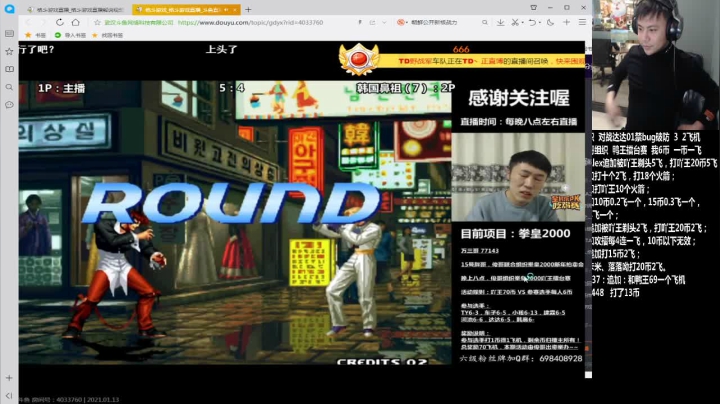Click the "666" danmaku comment
Screen dimensions: 720x404
point(461,49)
